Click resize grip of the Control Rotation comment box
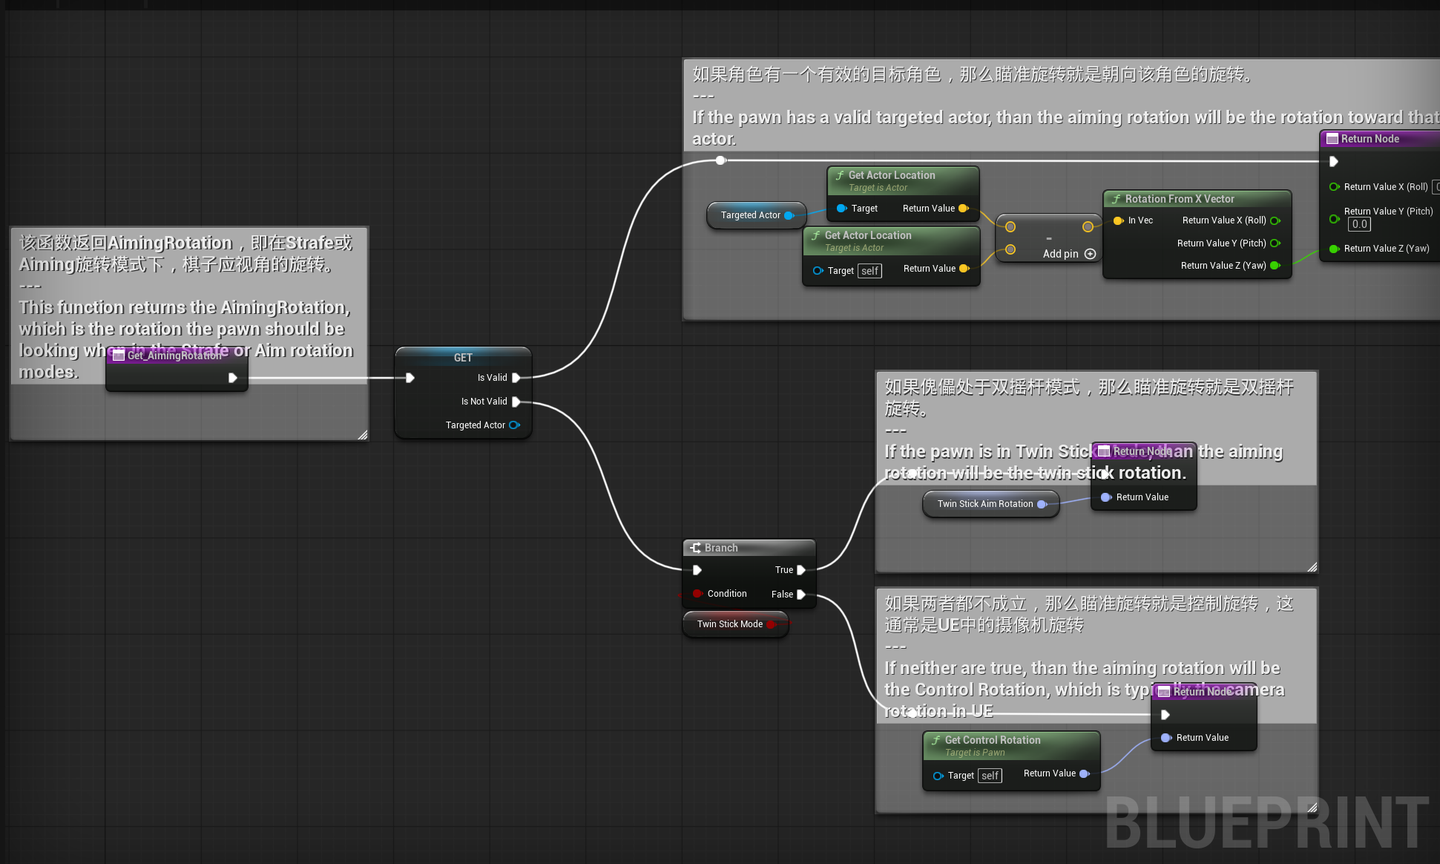Viewport: 1440px width, 864px height. (x=1312, y=807)
